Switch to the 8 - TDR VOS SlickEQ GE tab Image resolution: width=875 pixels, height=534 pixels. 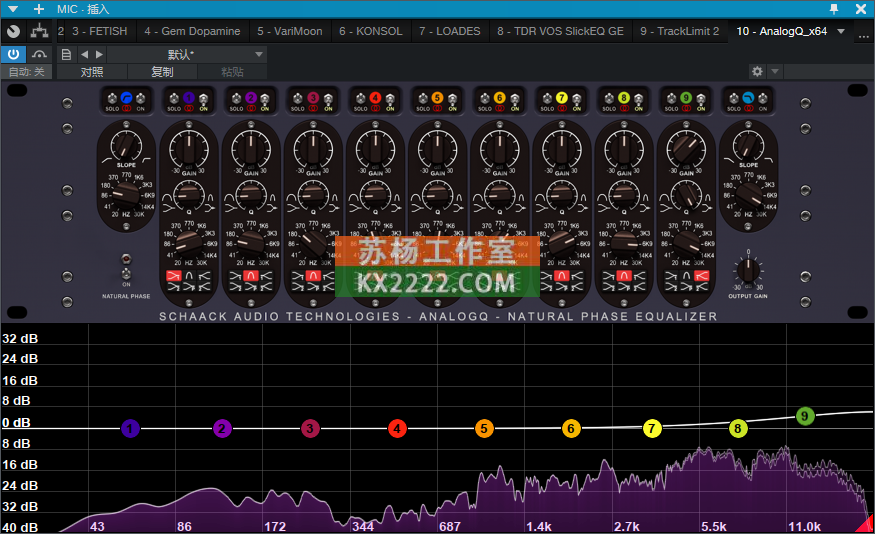pyautogui.click(x=560, y=31)
